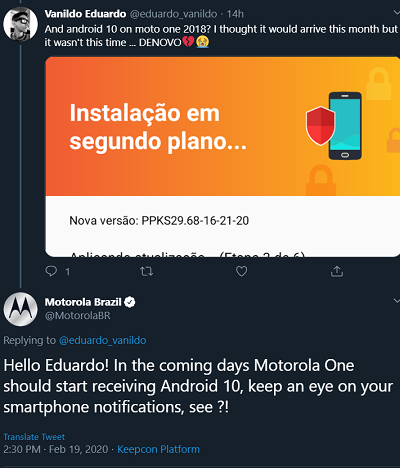The width and height of the screenshot is (400, 468).
Task: Click the reply speech bubble icon
Action: (51, 271)
